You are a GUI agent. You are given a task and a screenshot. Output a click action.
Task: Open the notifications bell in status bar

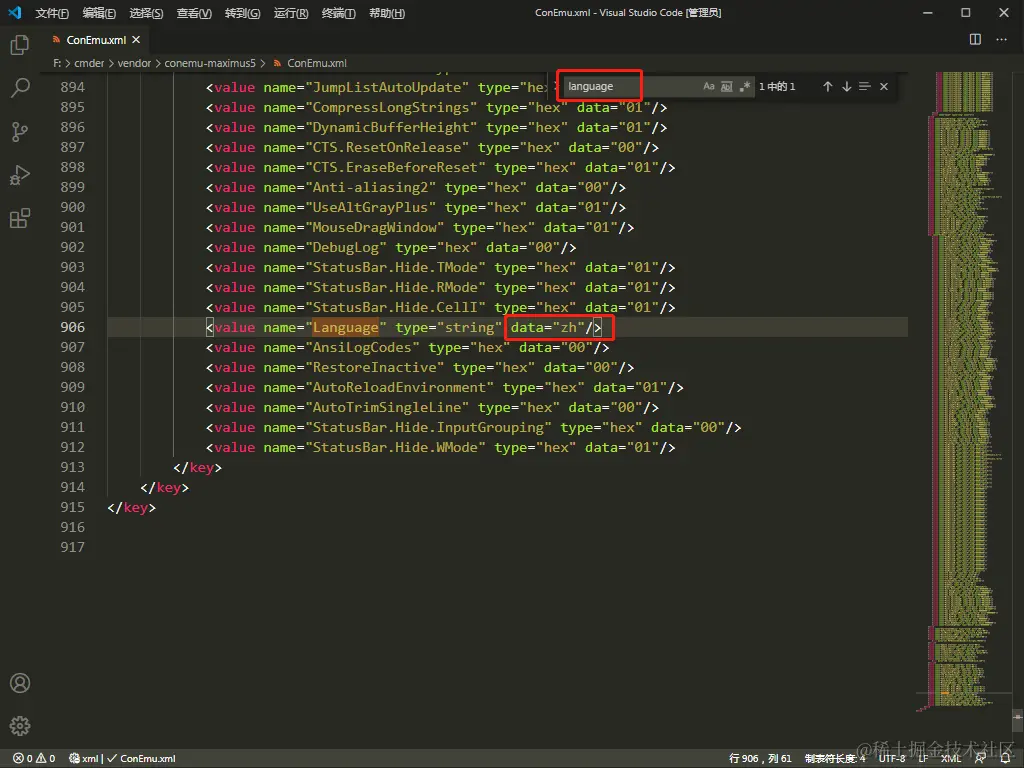(1006, 758)
